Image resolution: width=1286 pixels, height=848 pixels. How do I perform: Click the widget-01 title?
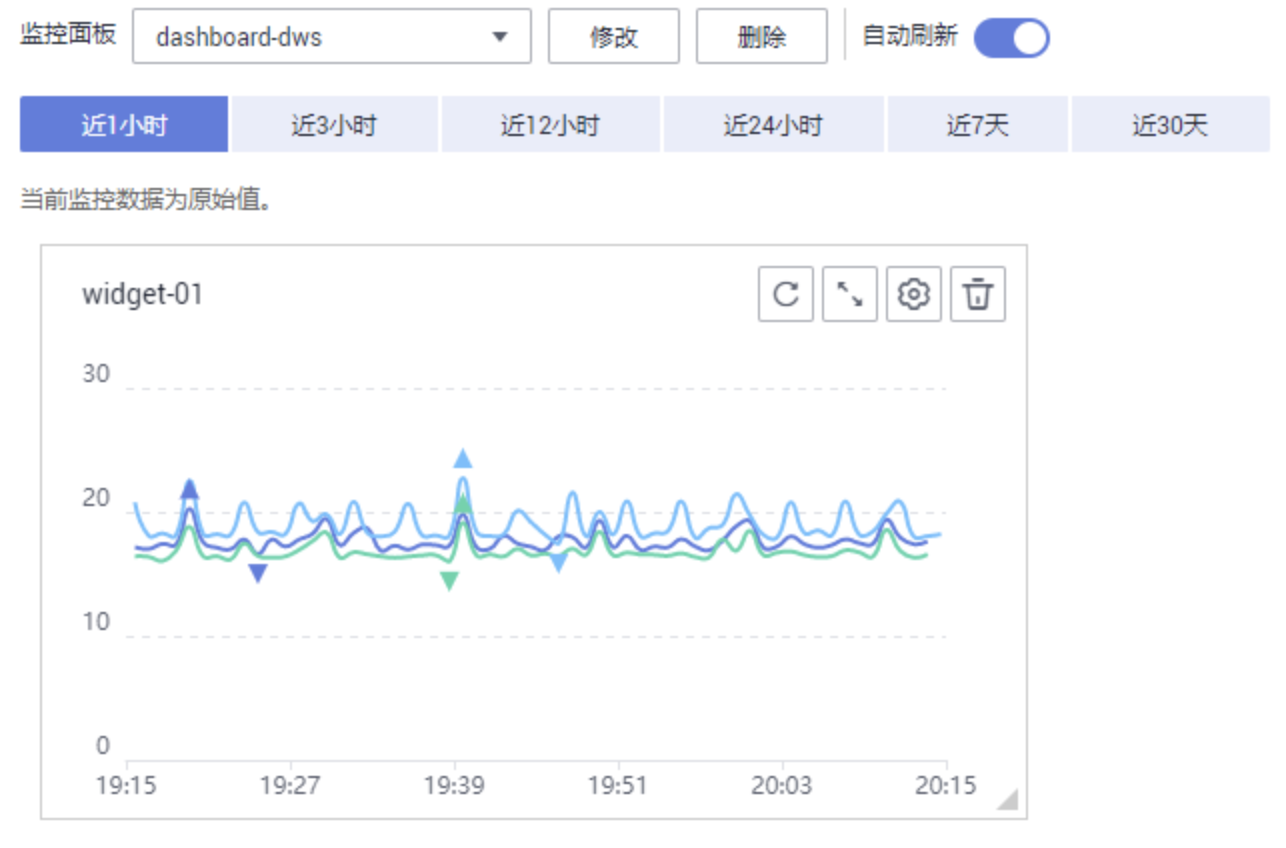(x=142, y=295)
